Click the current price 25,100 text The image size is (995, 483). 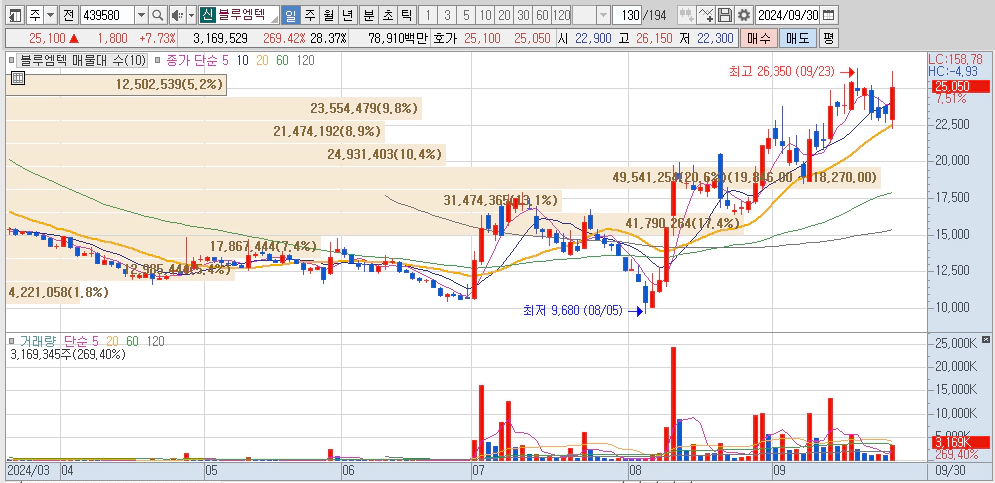[48, 39]
